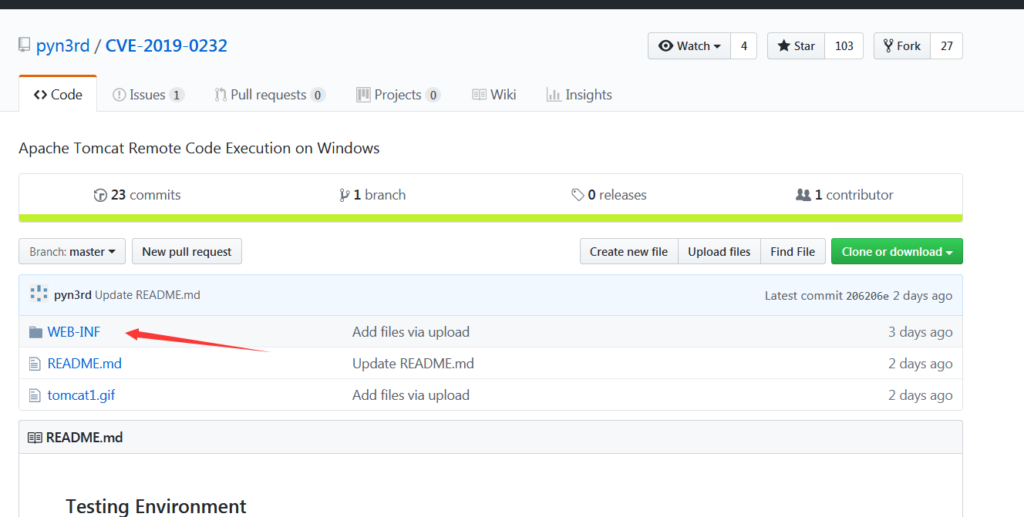Click the WEB-INF folder icon
Screen dimensions: 1024x517
pyautogui.click(x=35, y=332)
